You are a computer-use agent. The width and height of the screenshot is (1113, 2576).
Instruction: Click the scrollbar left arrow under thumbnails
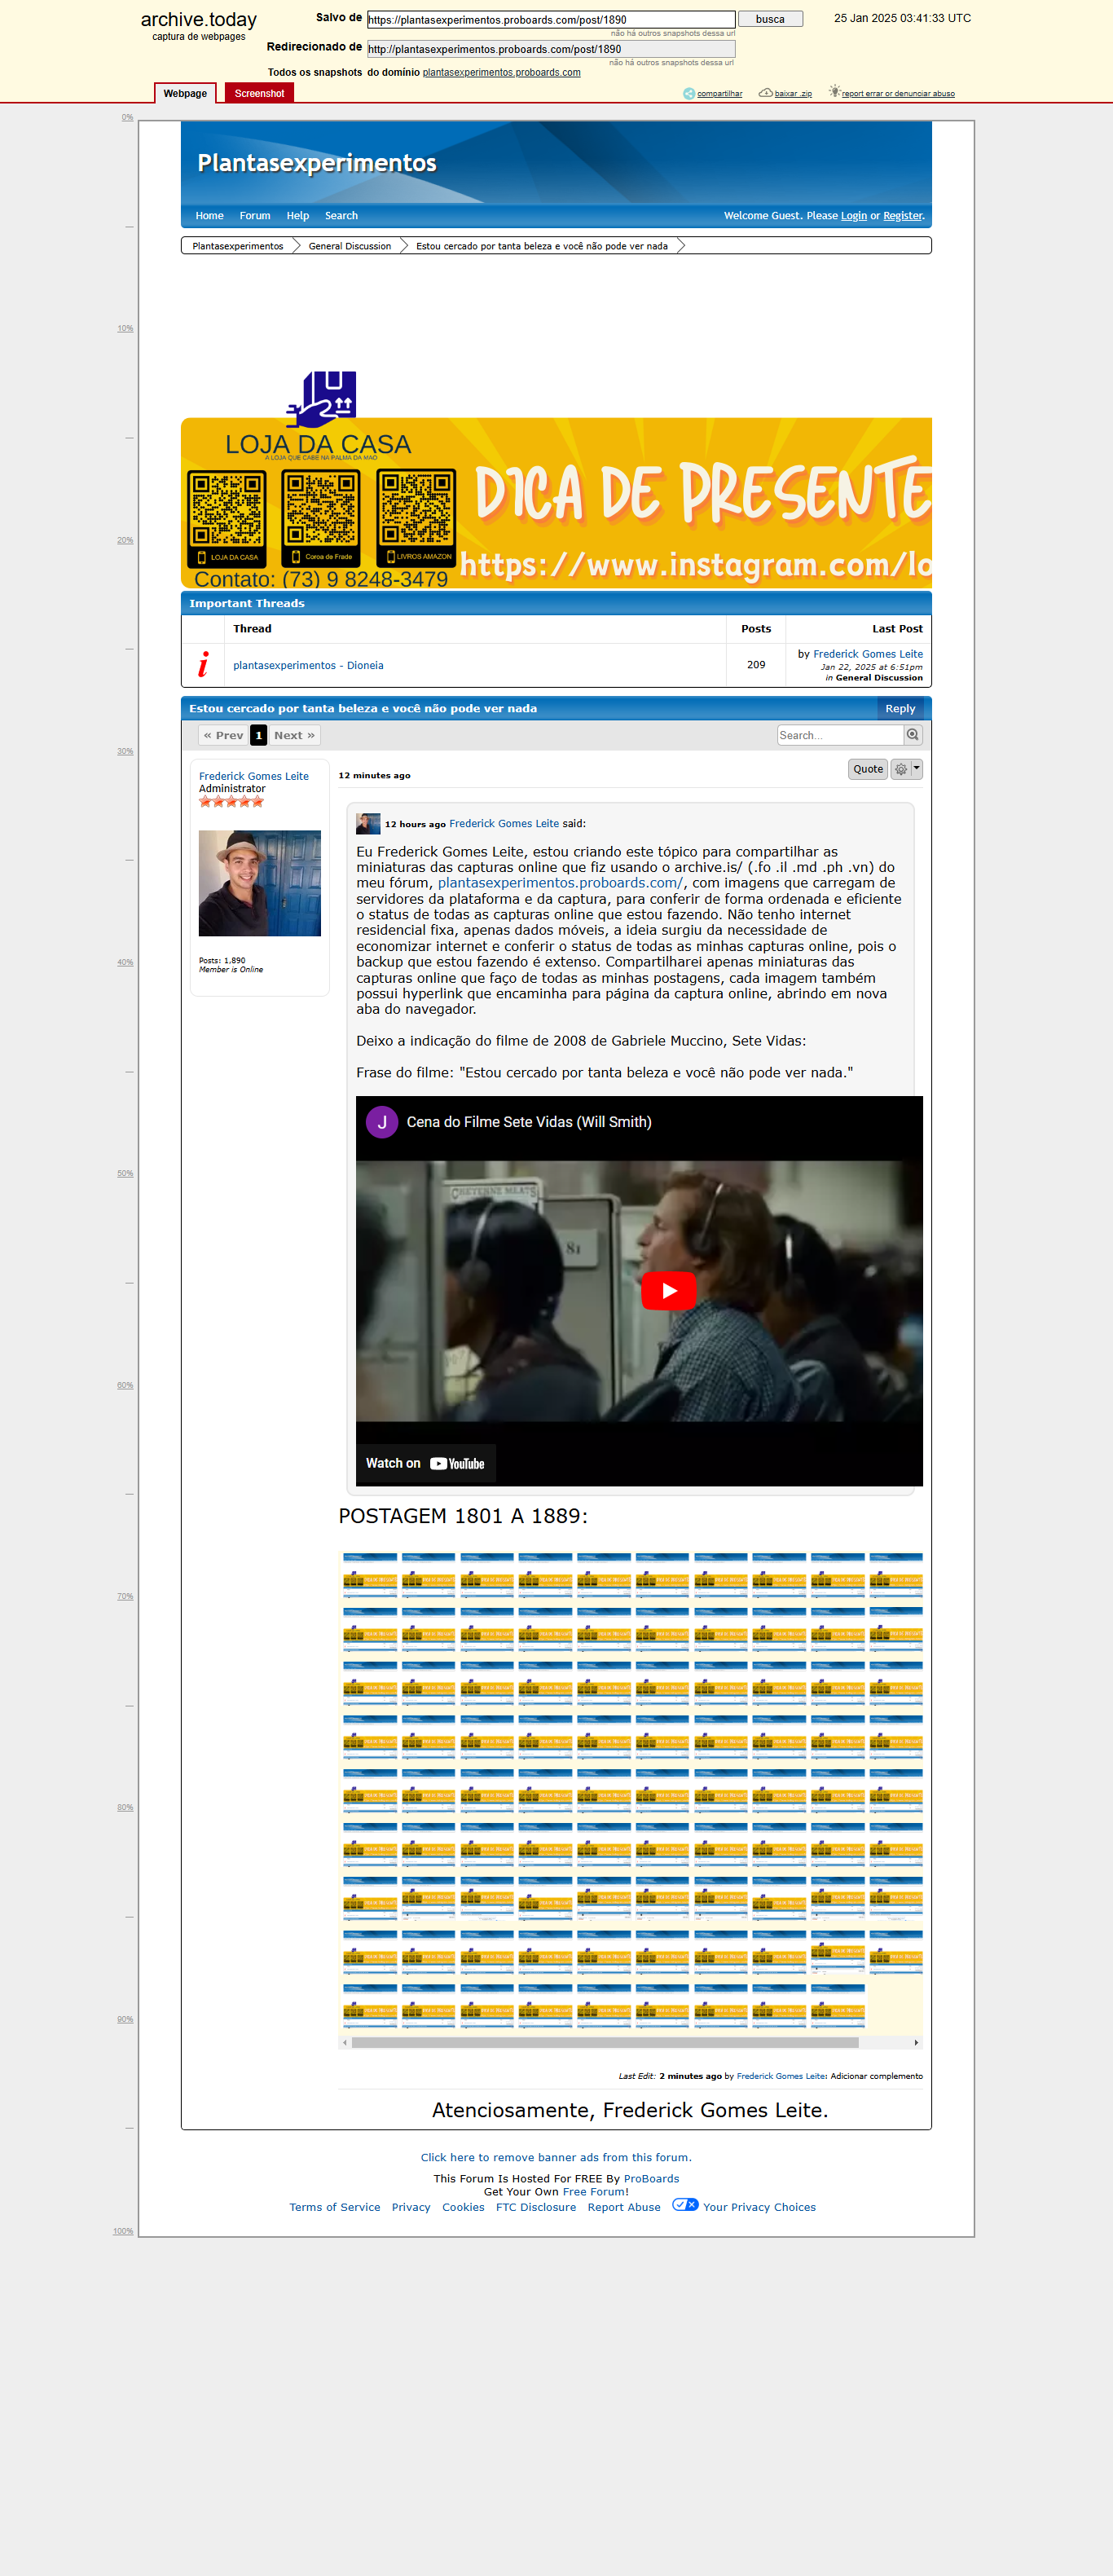[345, 2043]
